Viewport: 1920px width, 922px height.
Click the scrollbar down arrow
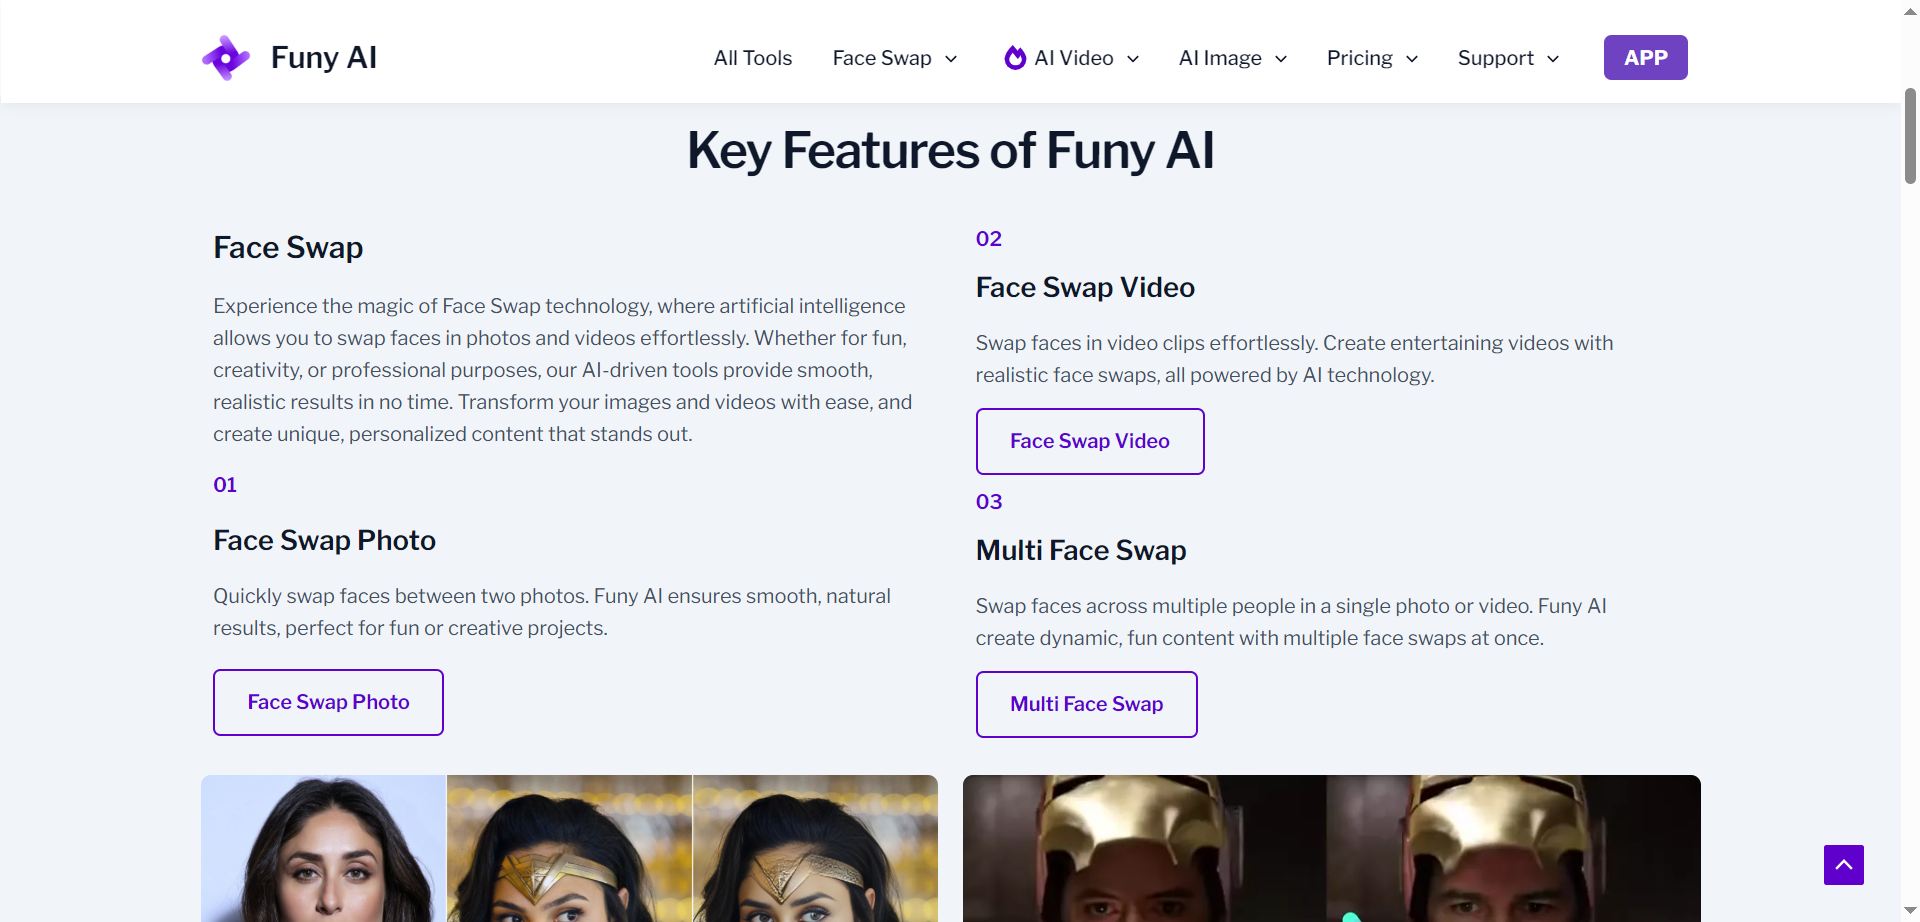click(x=1910, y=911)
